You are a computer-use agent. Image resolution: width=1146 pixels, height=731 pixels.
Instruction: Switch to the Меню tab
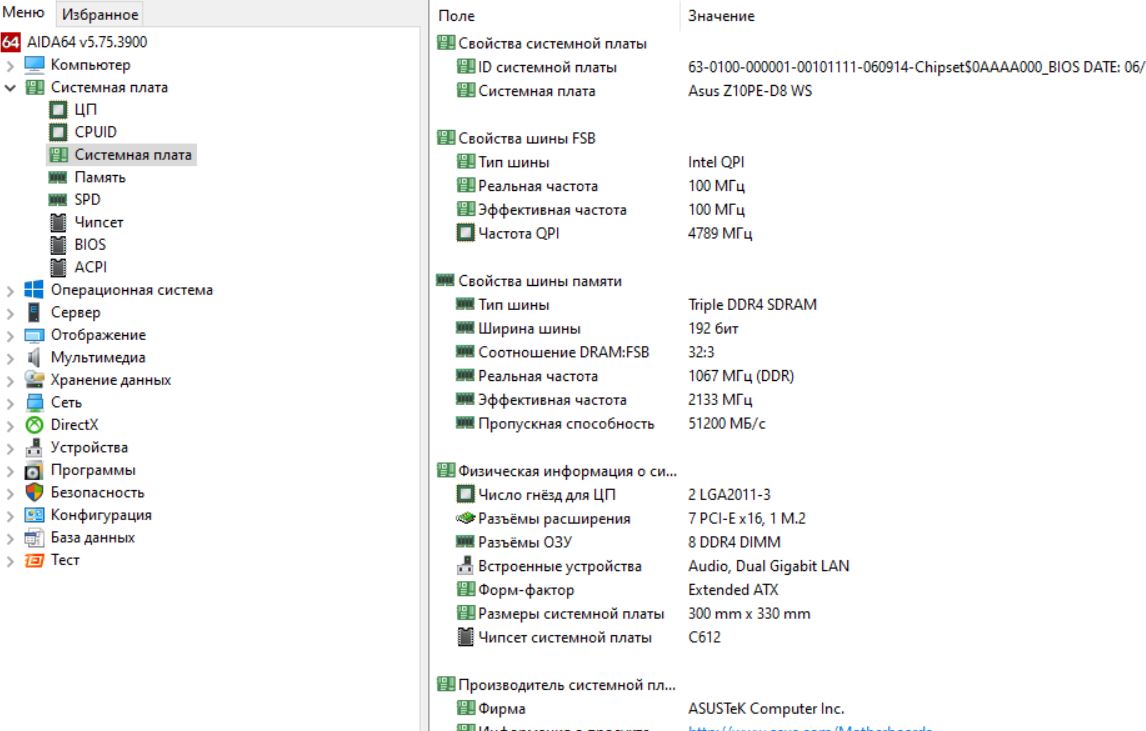point(23,12)
